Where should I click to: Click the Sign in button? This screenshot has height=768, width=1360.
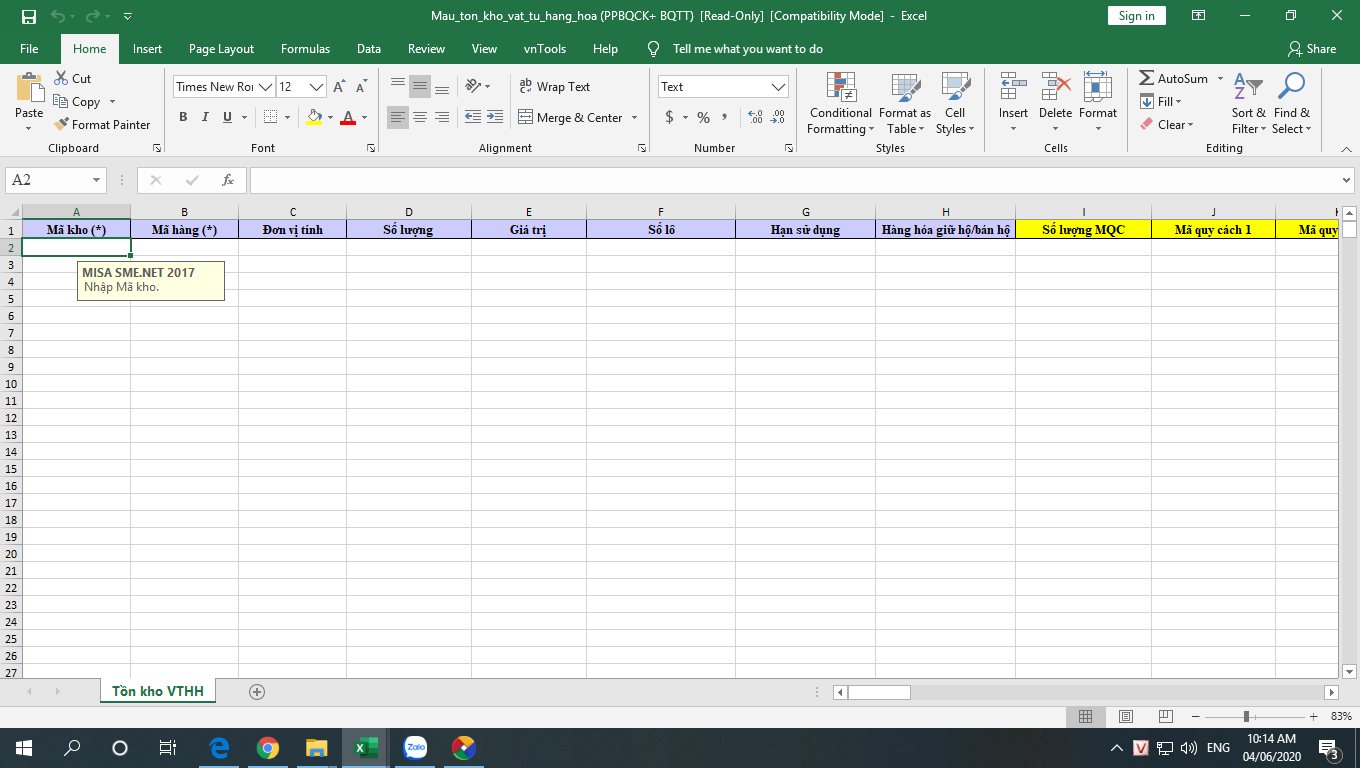1136,16
